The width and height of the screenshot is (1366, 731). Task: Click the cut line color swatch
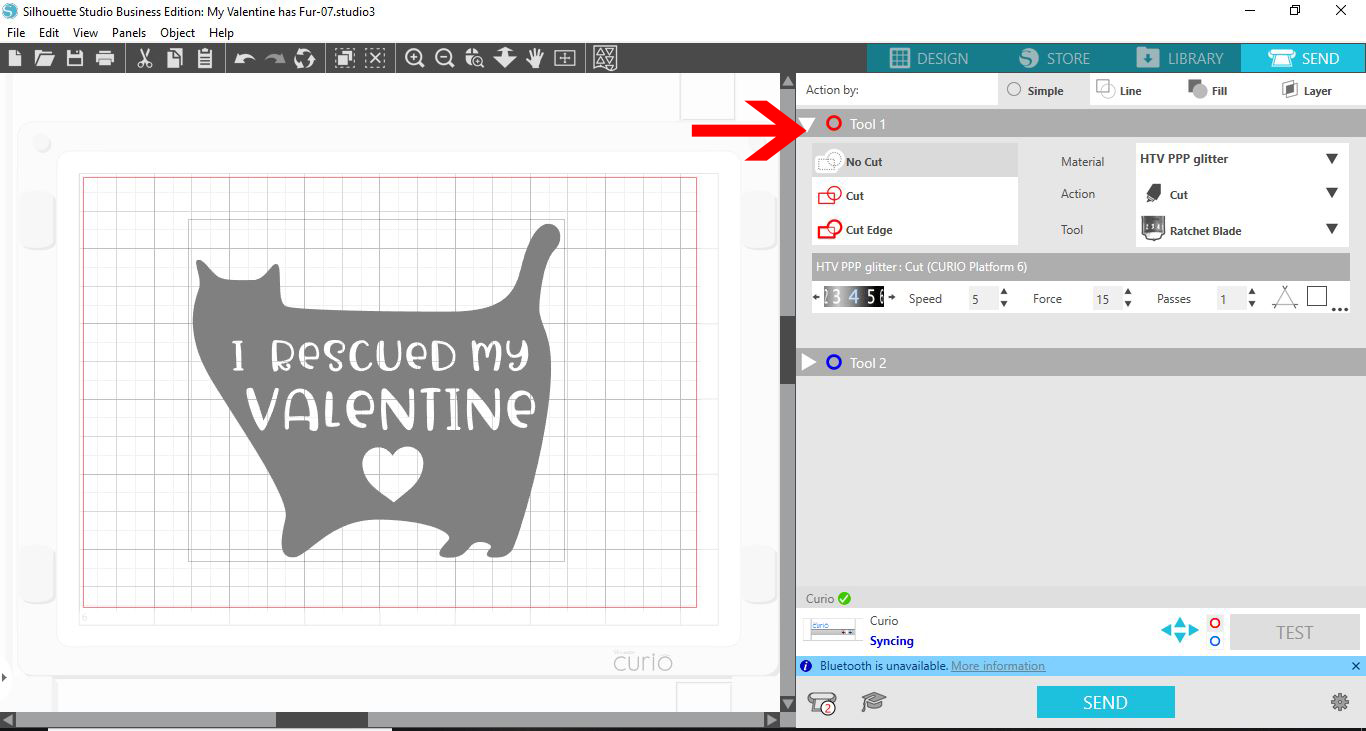[x=1316, y=296]
